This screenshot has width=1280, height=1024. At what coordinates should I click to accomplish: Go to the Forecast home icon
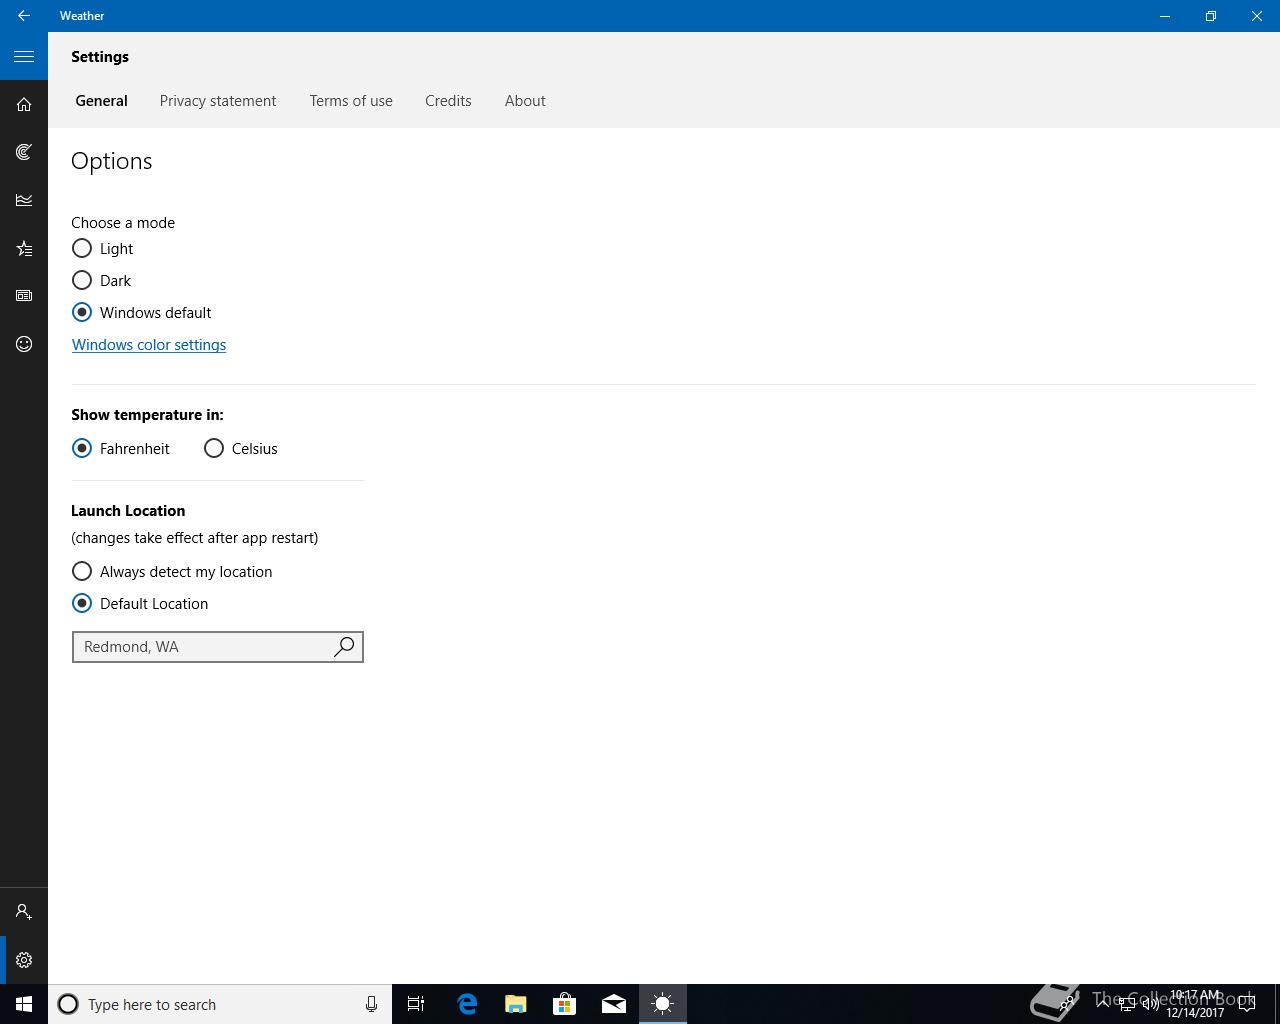pyautogui.click(x=24, y=104)
